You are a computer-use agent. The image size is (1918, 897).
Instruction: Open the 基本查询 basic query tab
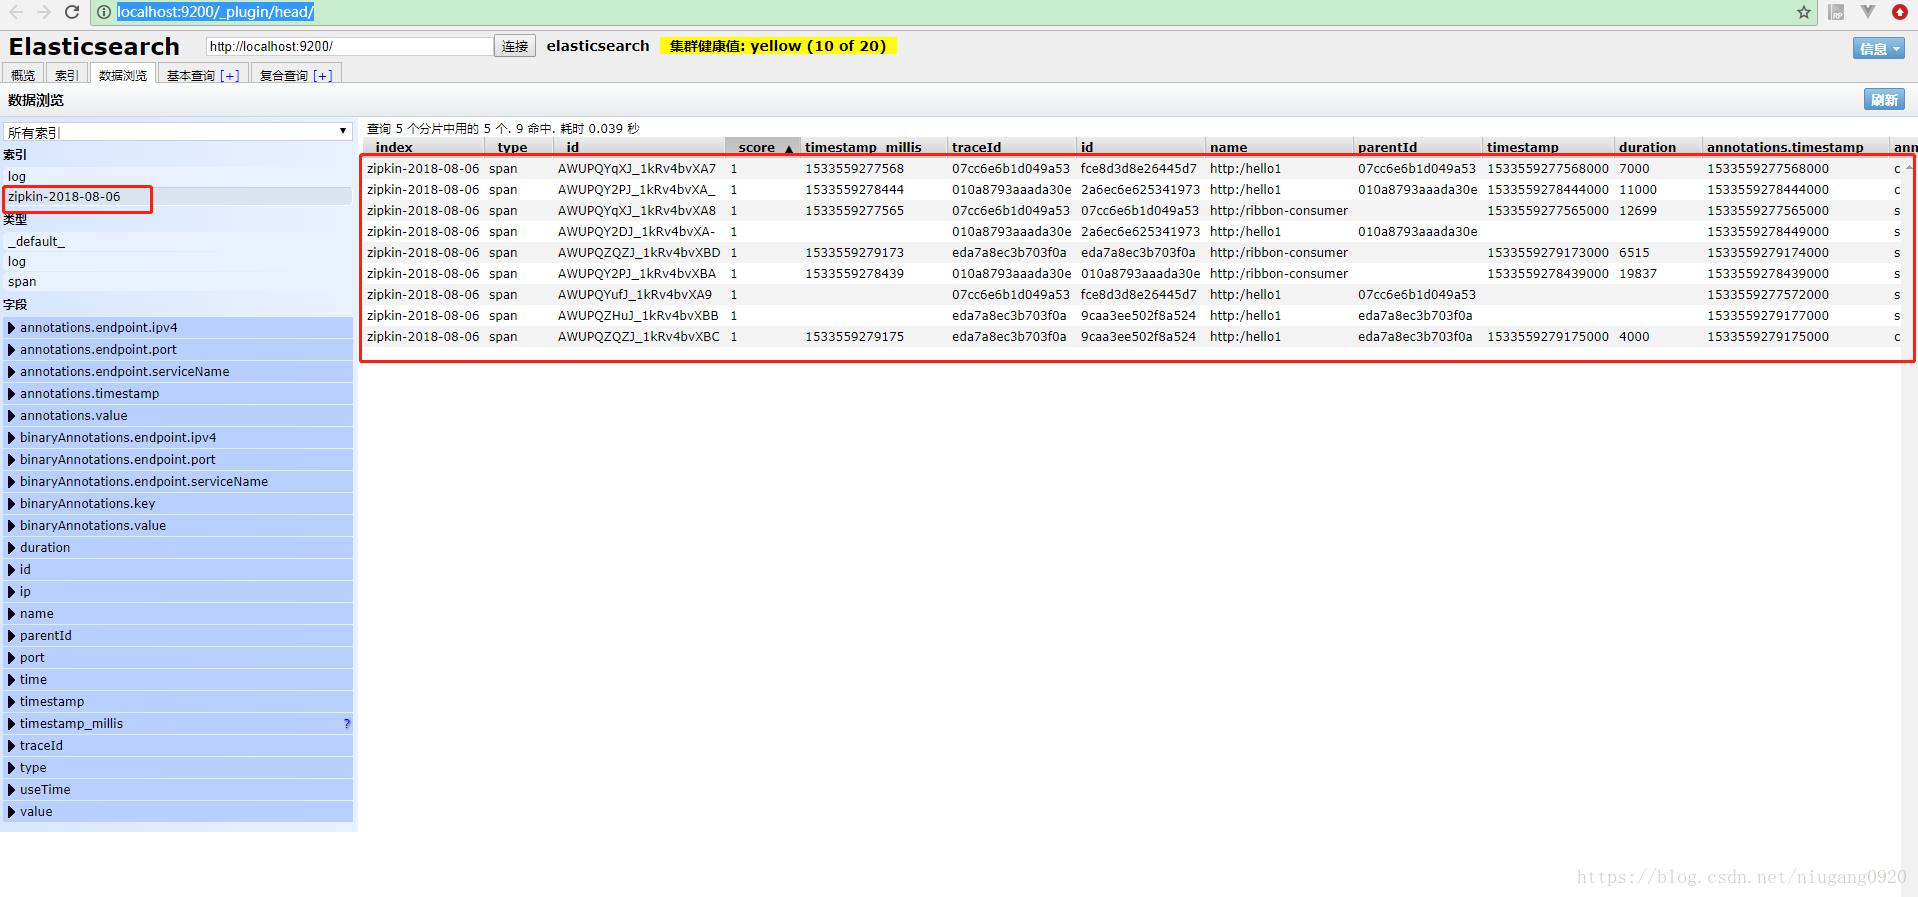point(203,75)
